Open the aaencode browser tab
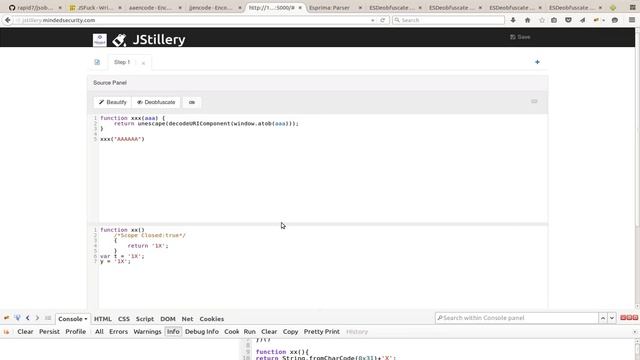 coord(155,8)
